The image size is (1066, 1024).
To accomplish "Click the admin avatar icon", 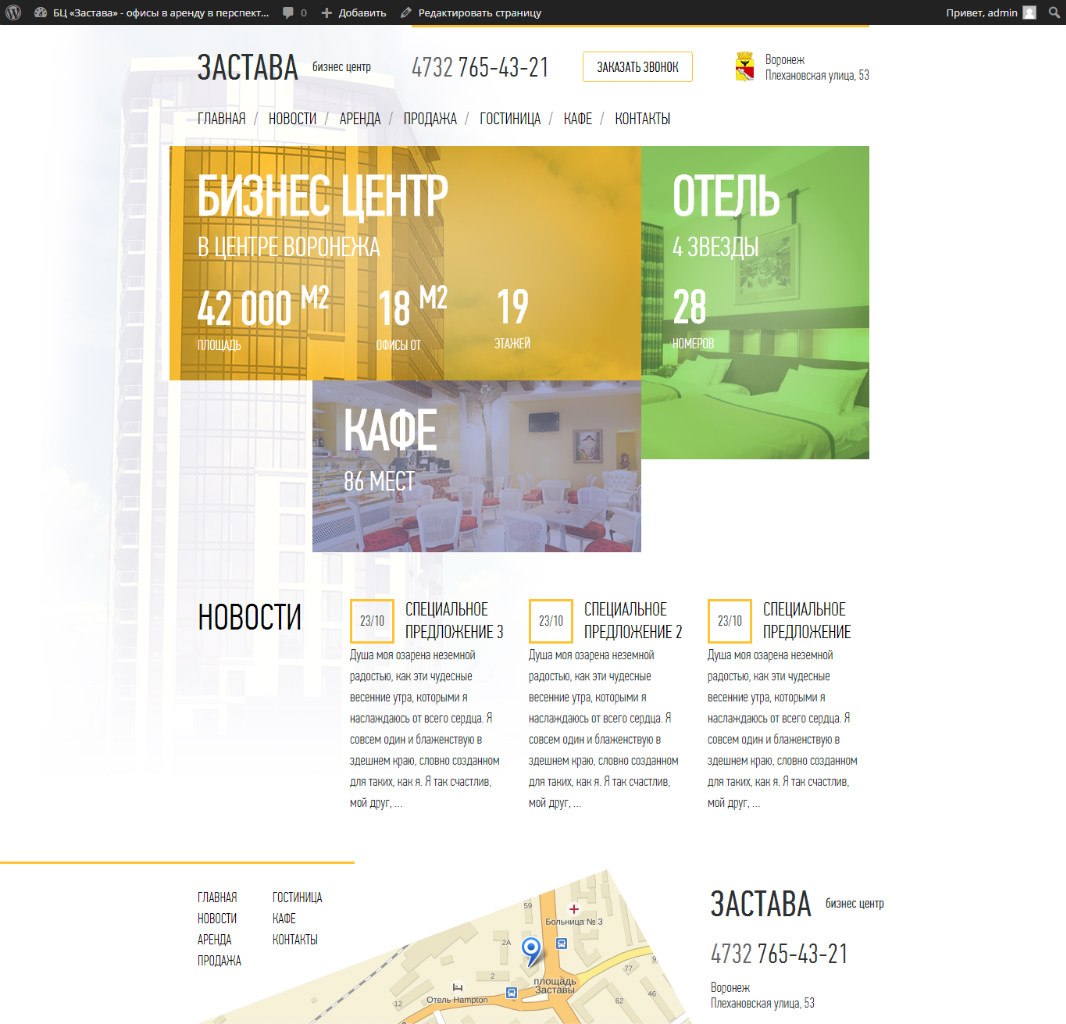I will pos(1029,12).
